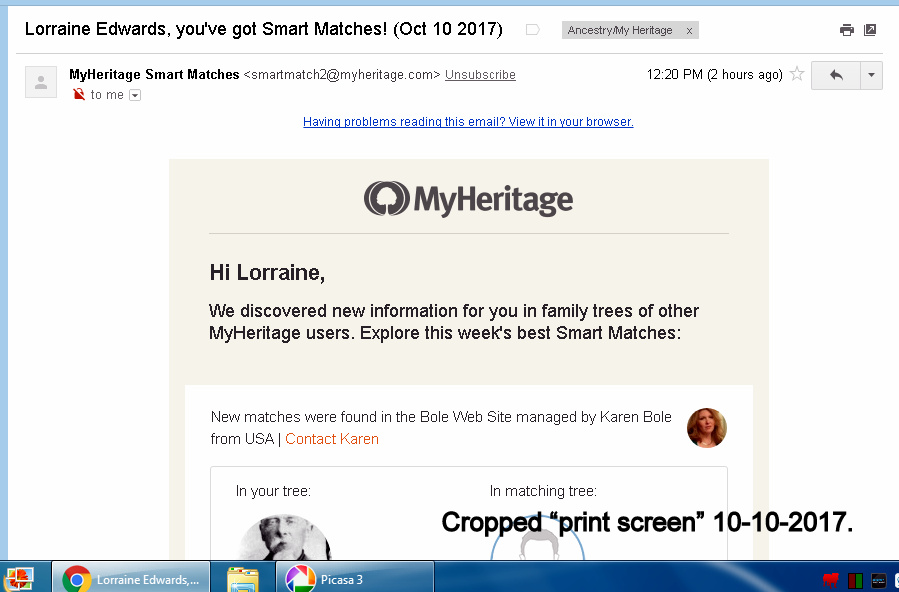Open the Windows Start button
Image resolution: width=899 pixels, height=592 pixels.
tap(19, 578)
